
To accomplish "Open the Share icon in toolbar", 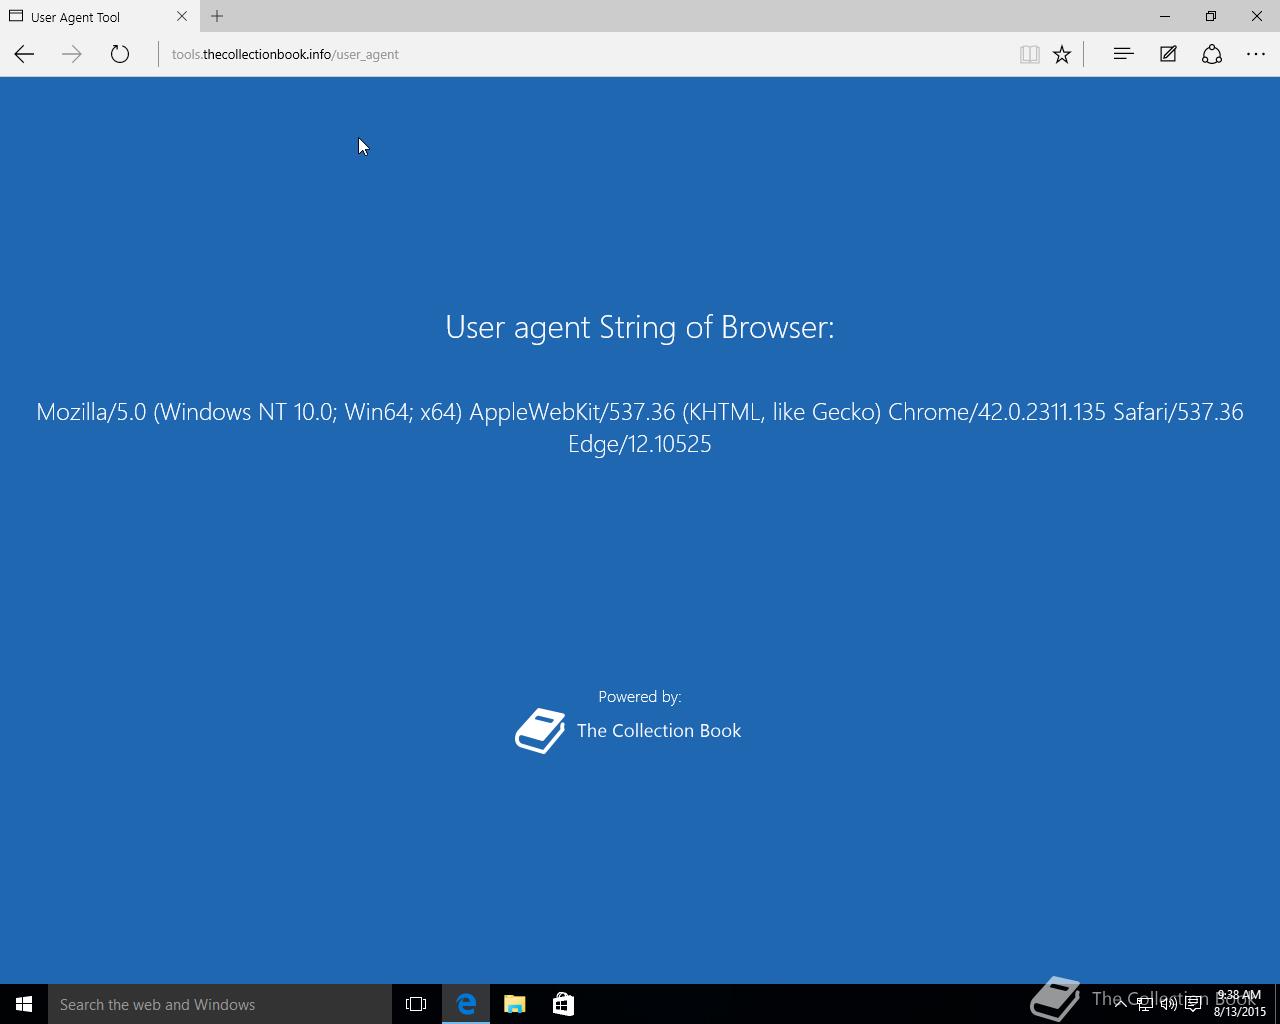I will (x=1211, y=54).
